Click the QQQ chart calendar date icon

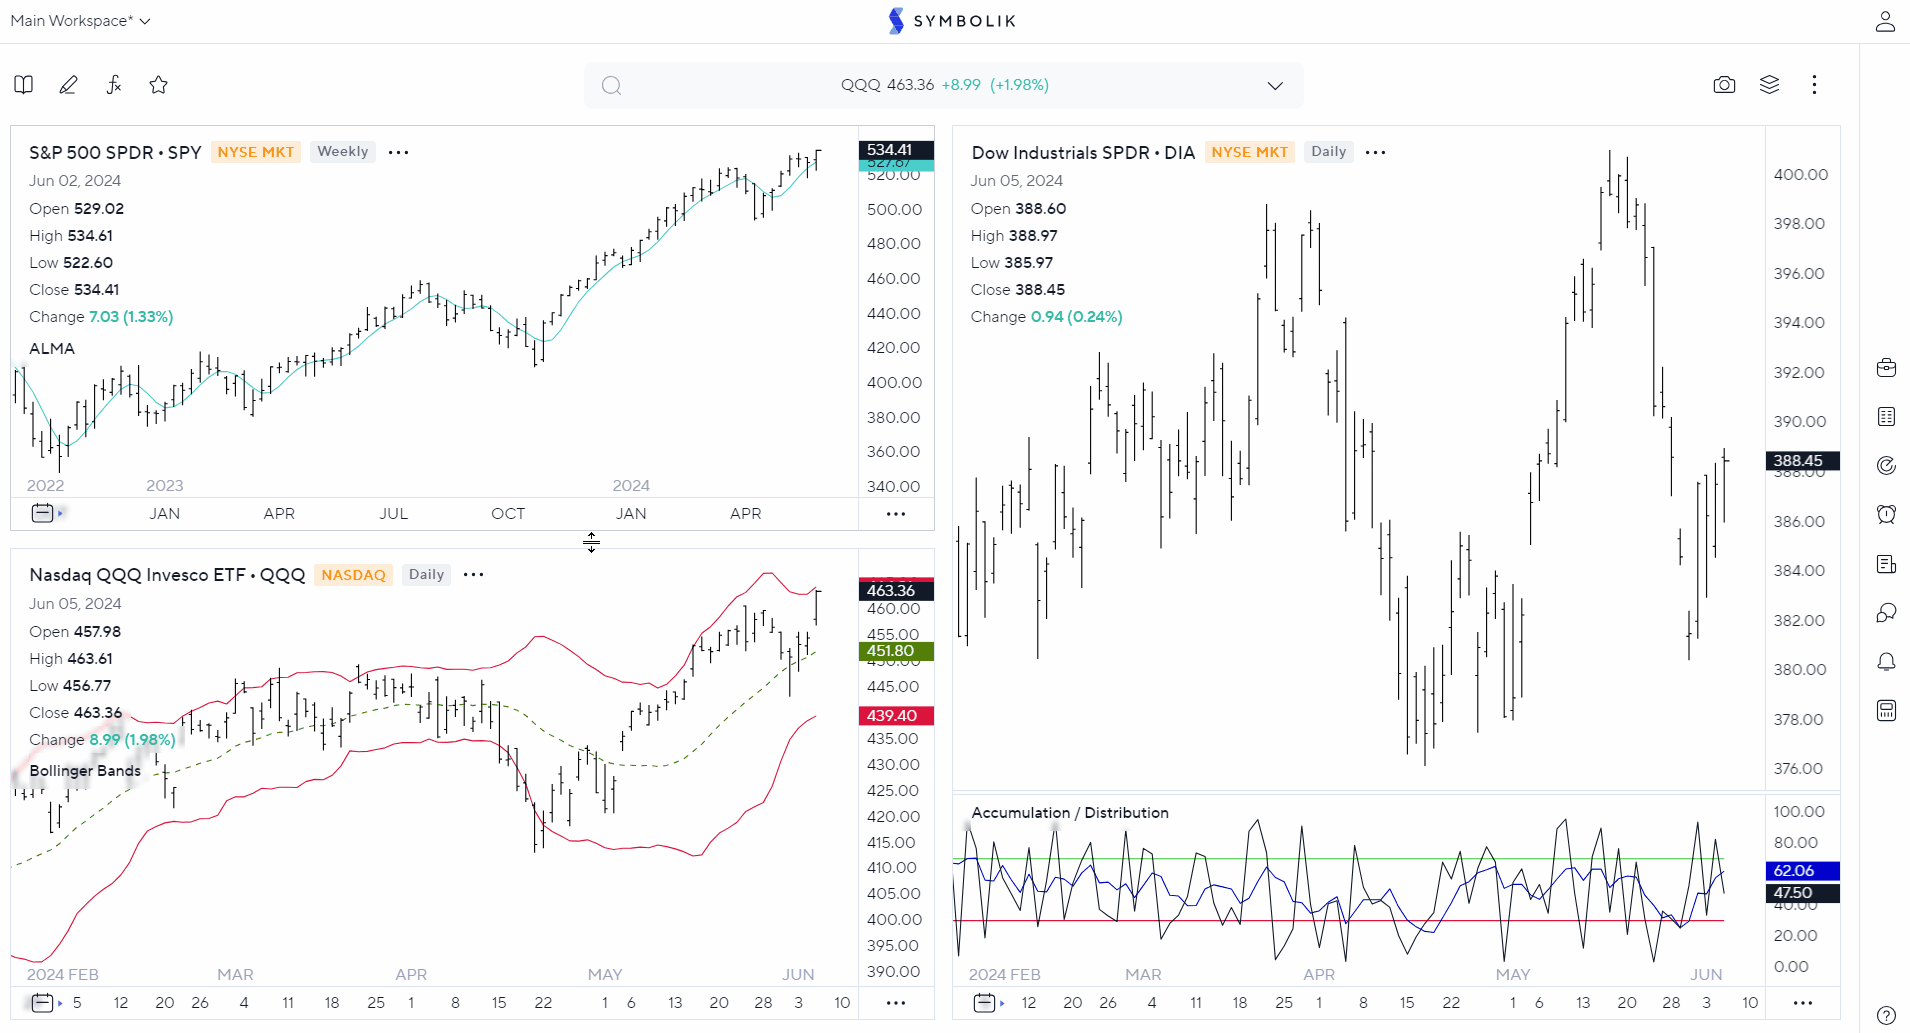[43, 1002]
